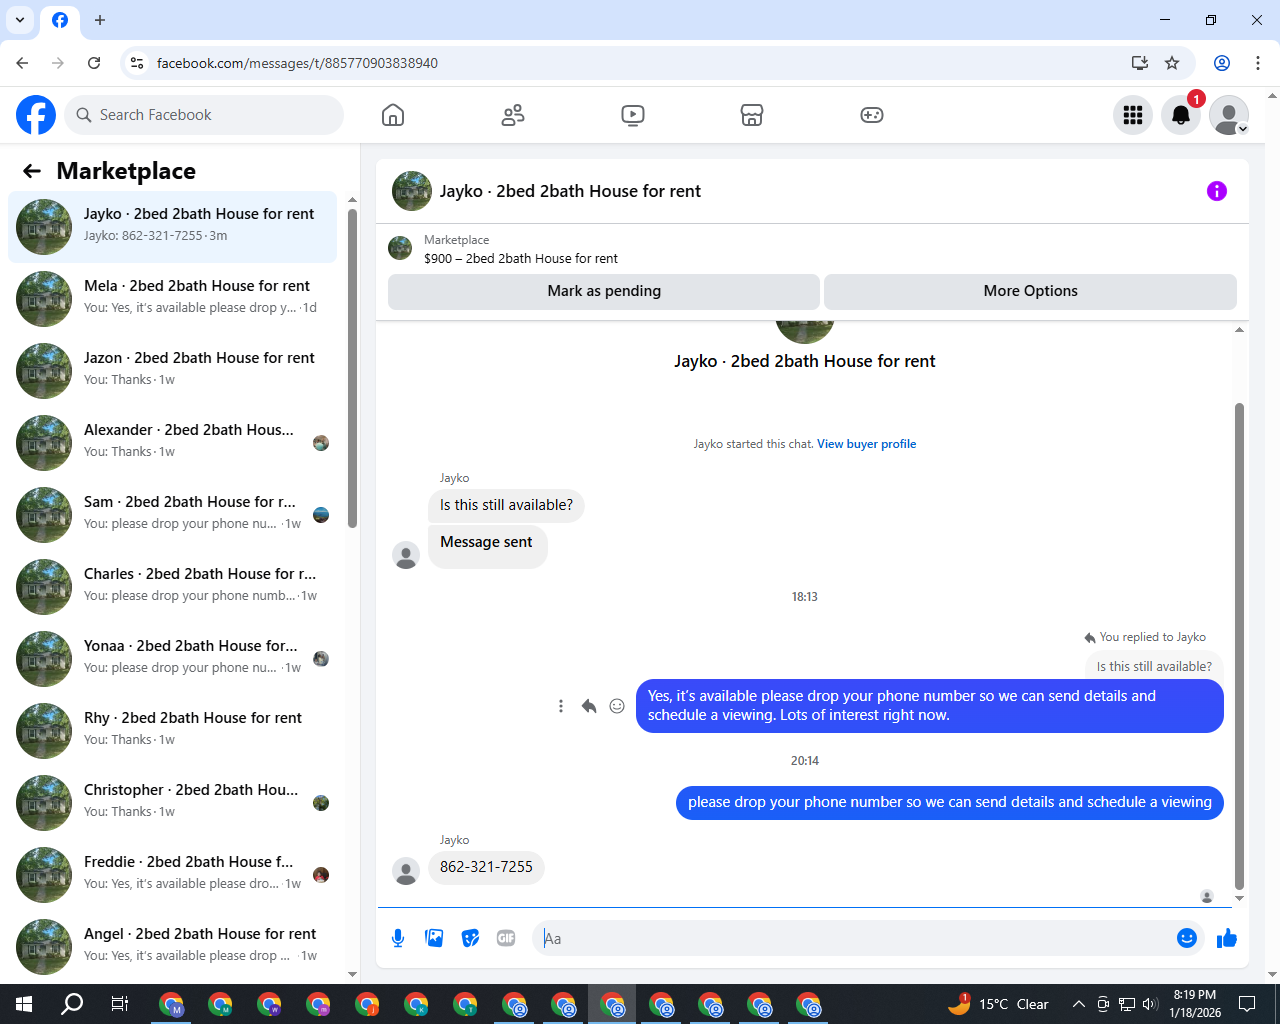Open the Yonaa conversation
The image size is (1280, 1024).
point(172,659)
